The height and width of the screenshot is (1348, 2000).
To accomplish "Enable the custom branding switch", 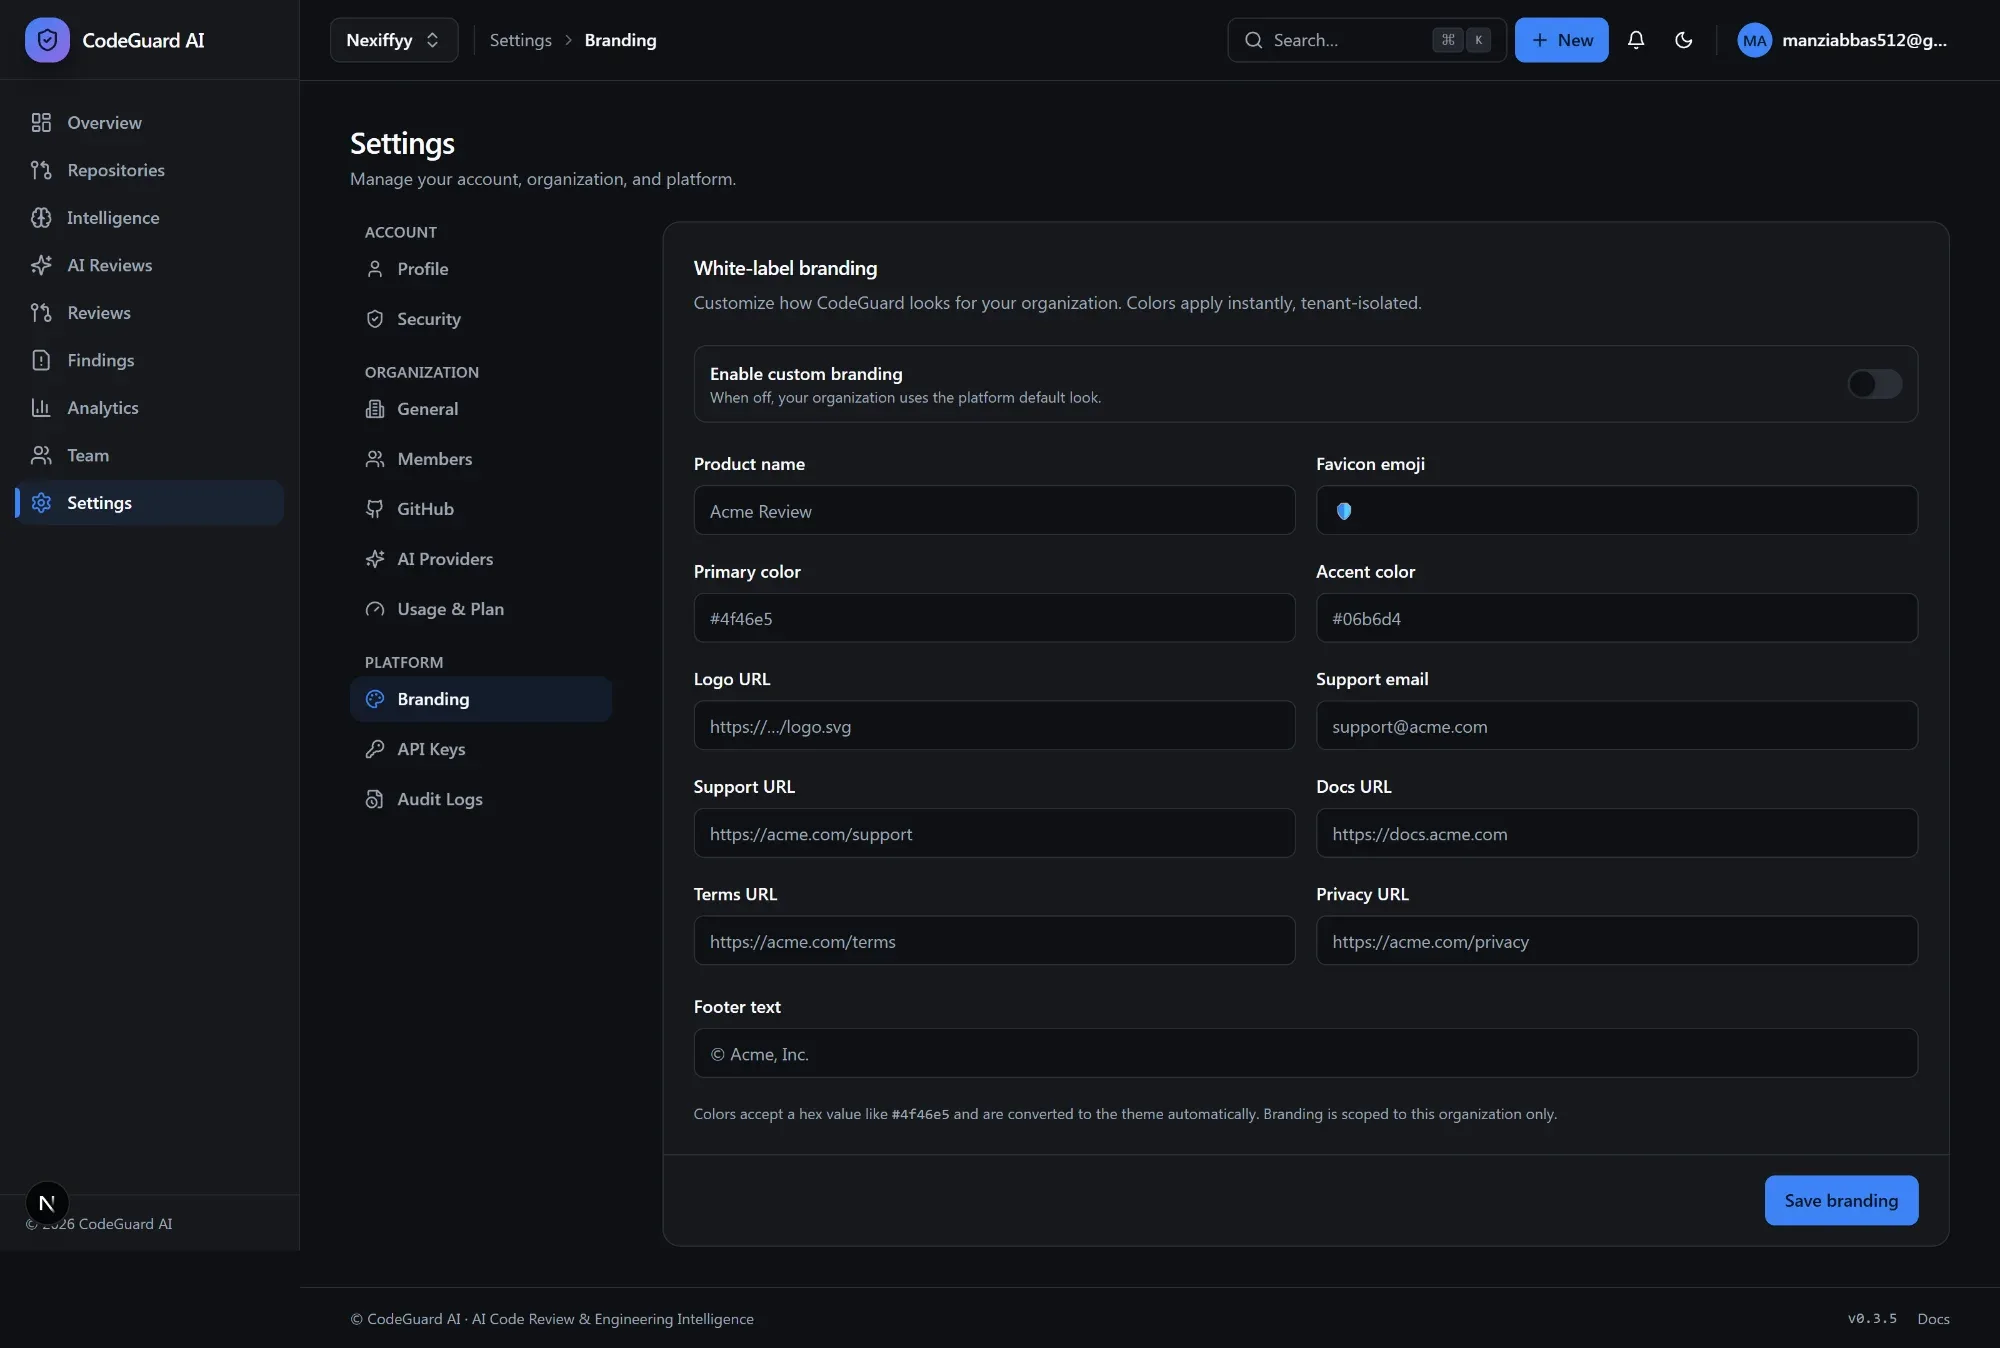I will 1874,384.
